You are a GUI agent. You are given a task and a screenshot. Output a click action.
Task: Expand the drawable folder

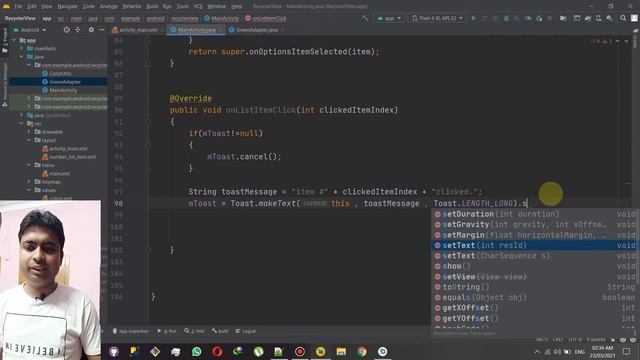click(29, 132)
